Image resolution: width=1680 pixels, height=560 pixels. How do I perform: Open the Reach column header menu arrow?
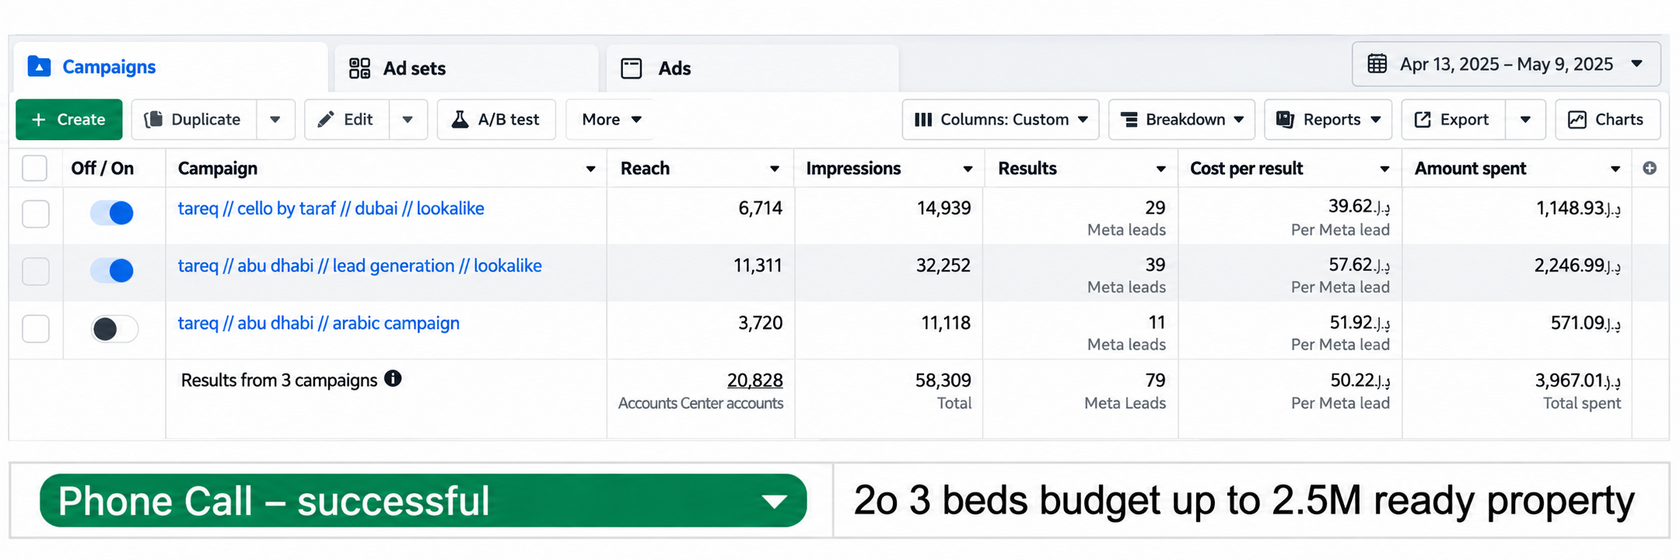[774, 169]
